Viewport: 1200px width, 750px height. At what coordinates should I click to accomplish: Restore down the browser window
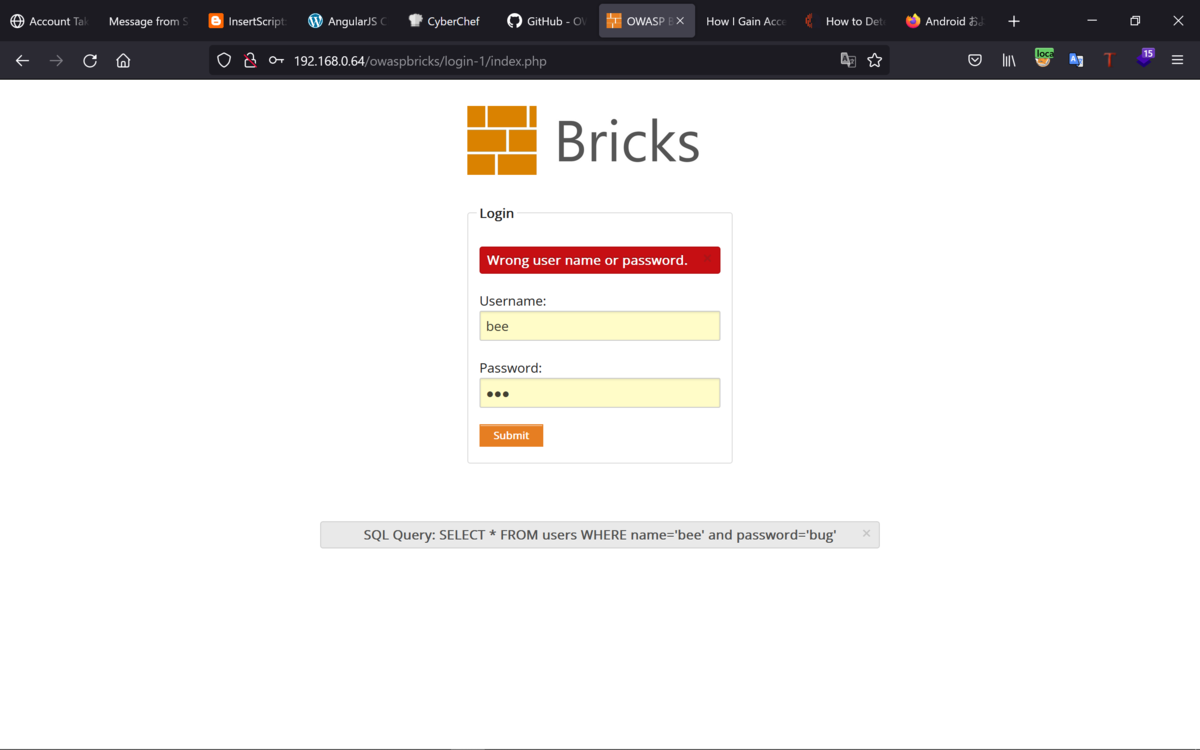pyautogui.click(x=1135, y=21)
